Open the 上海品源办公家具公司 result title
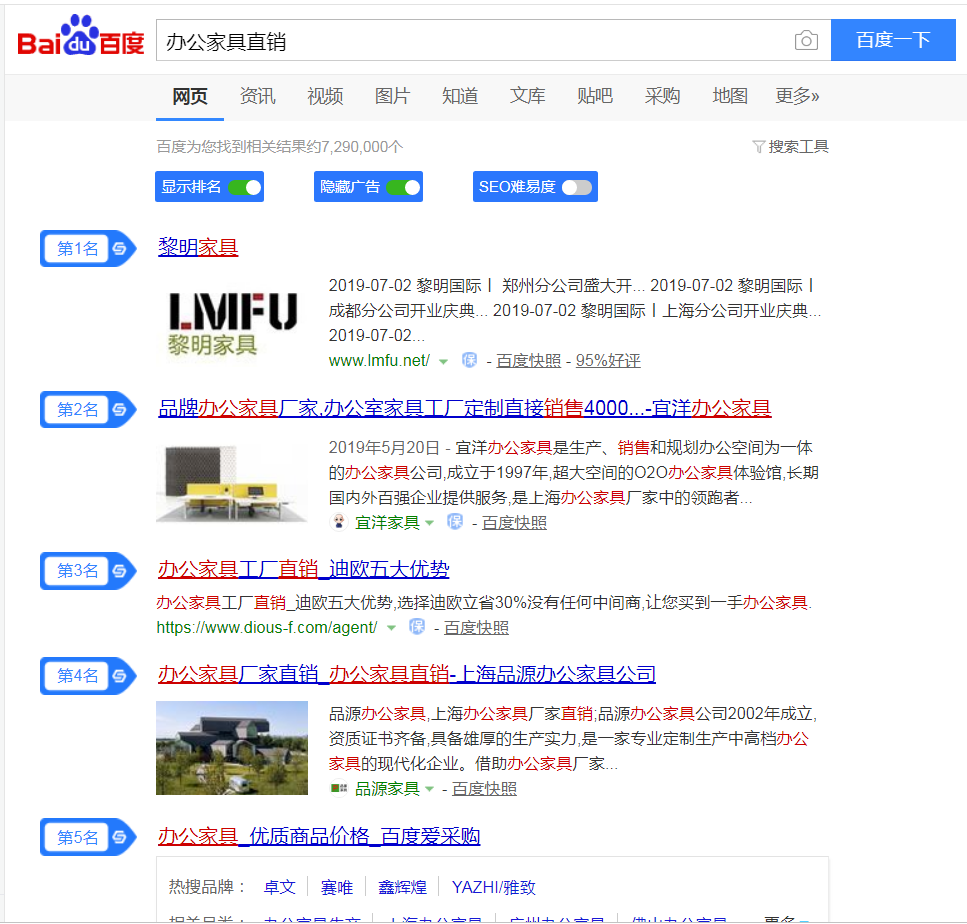The image size is (967, 924). 406,674
